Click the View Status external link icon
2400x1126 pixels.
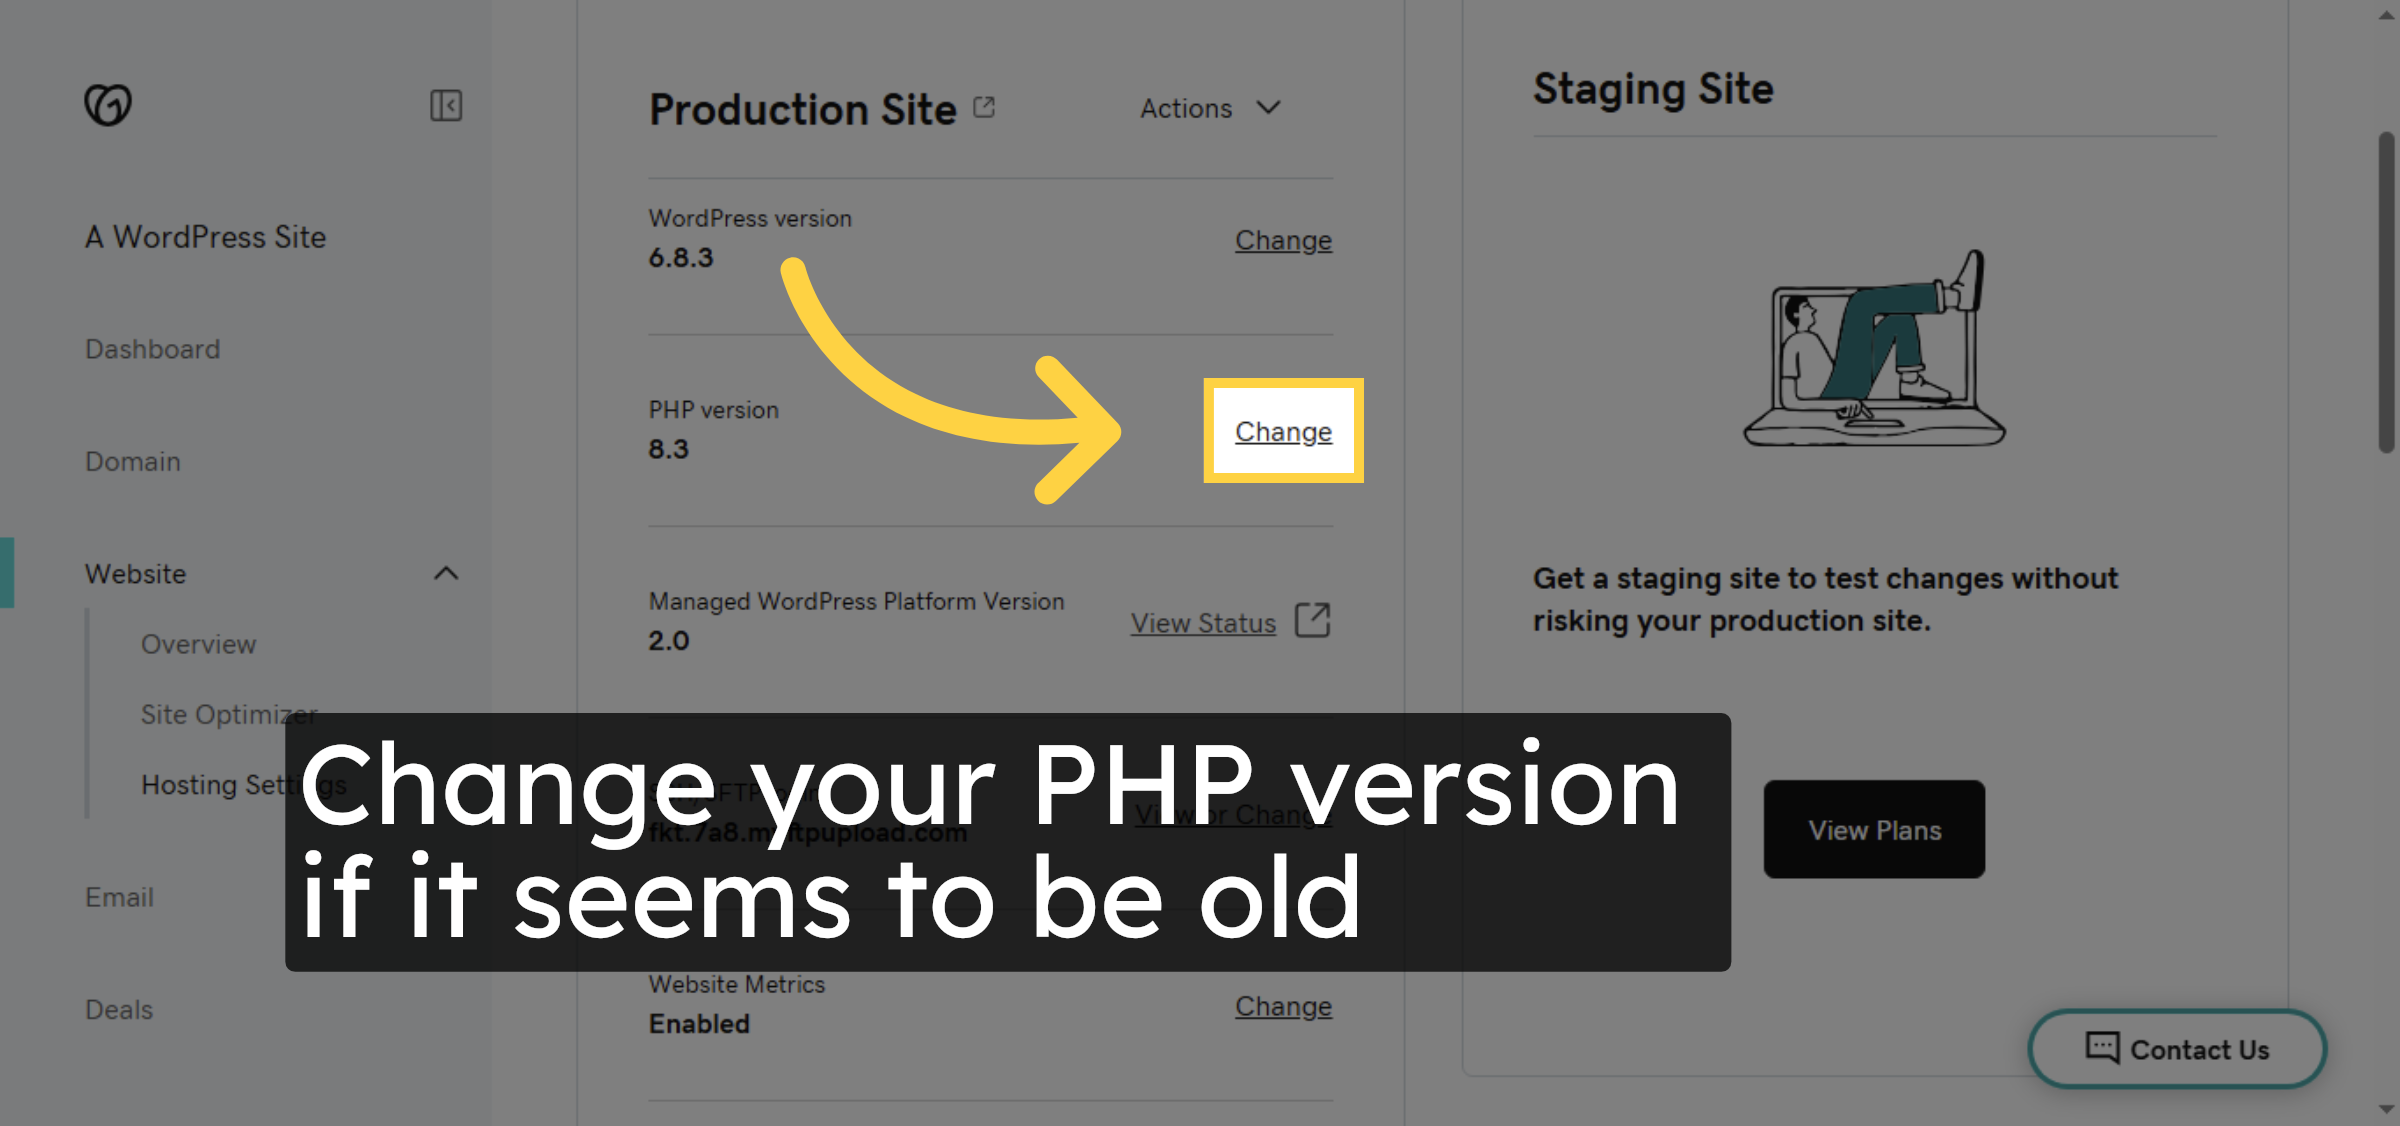click(1314, 620)
